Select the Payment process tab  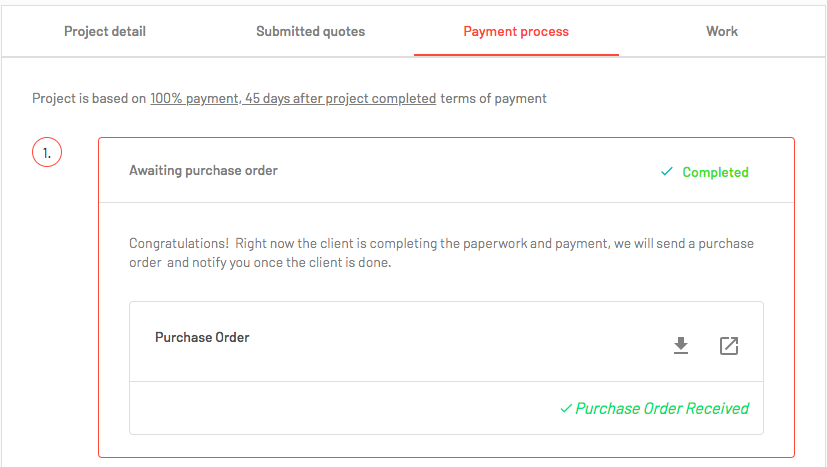pos(516,31)
